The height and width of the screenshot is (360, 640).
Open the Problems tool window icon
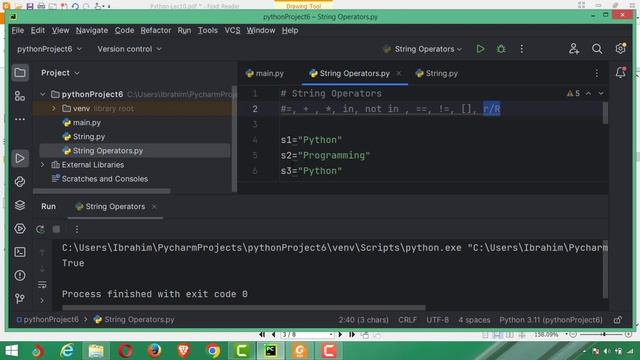coord(20,276)
